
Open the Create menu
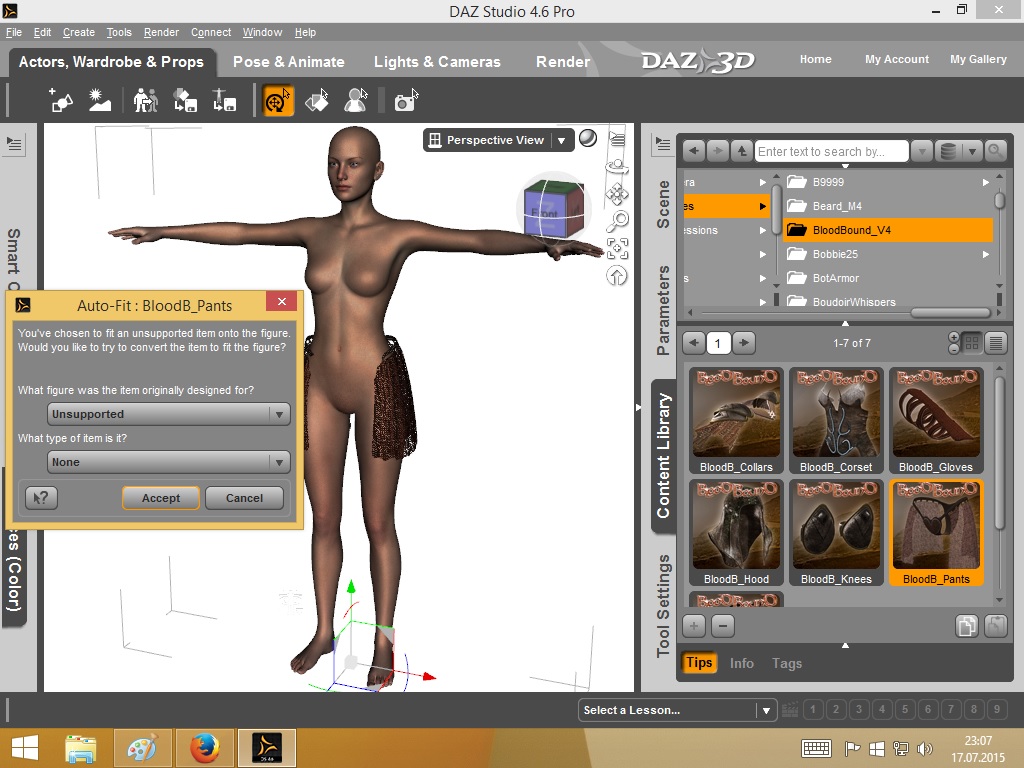pos(78,32)
